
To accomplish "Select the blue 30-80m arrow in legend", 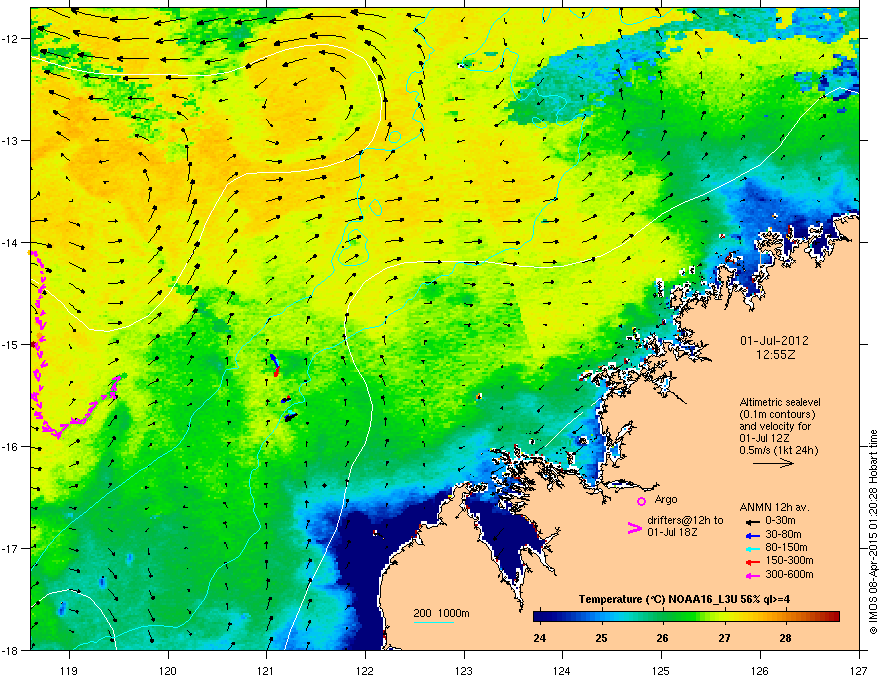I will coord(751,535).
